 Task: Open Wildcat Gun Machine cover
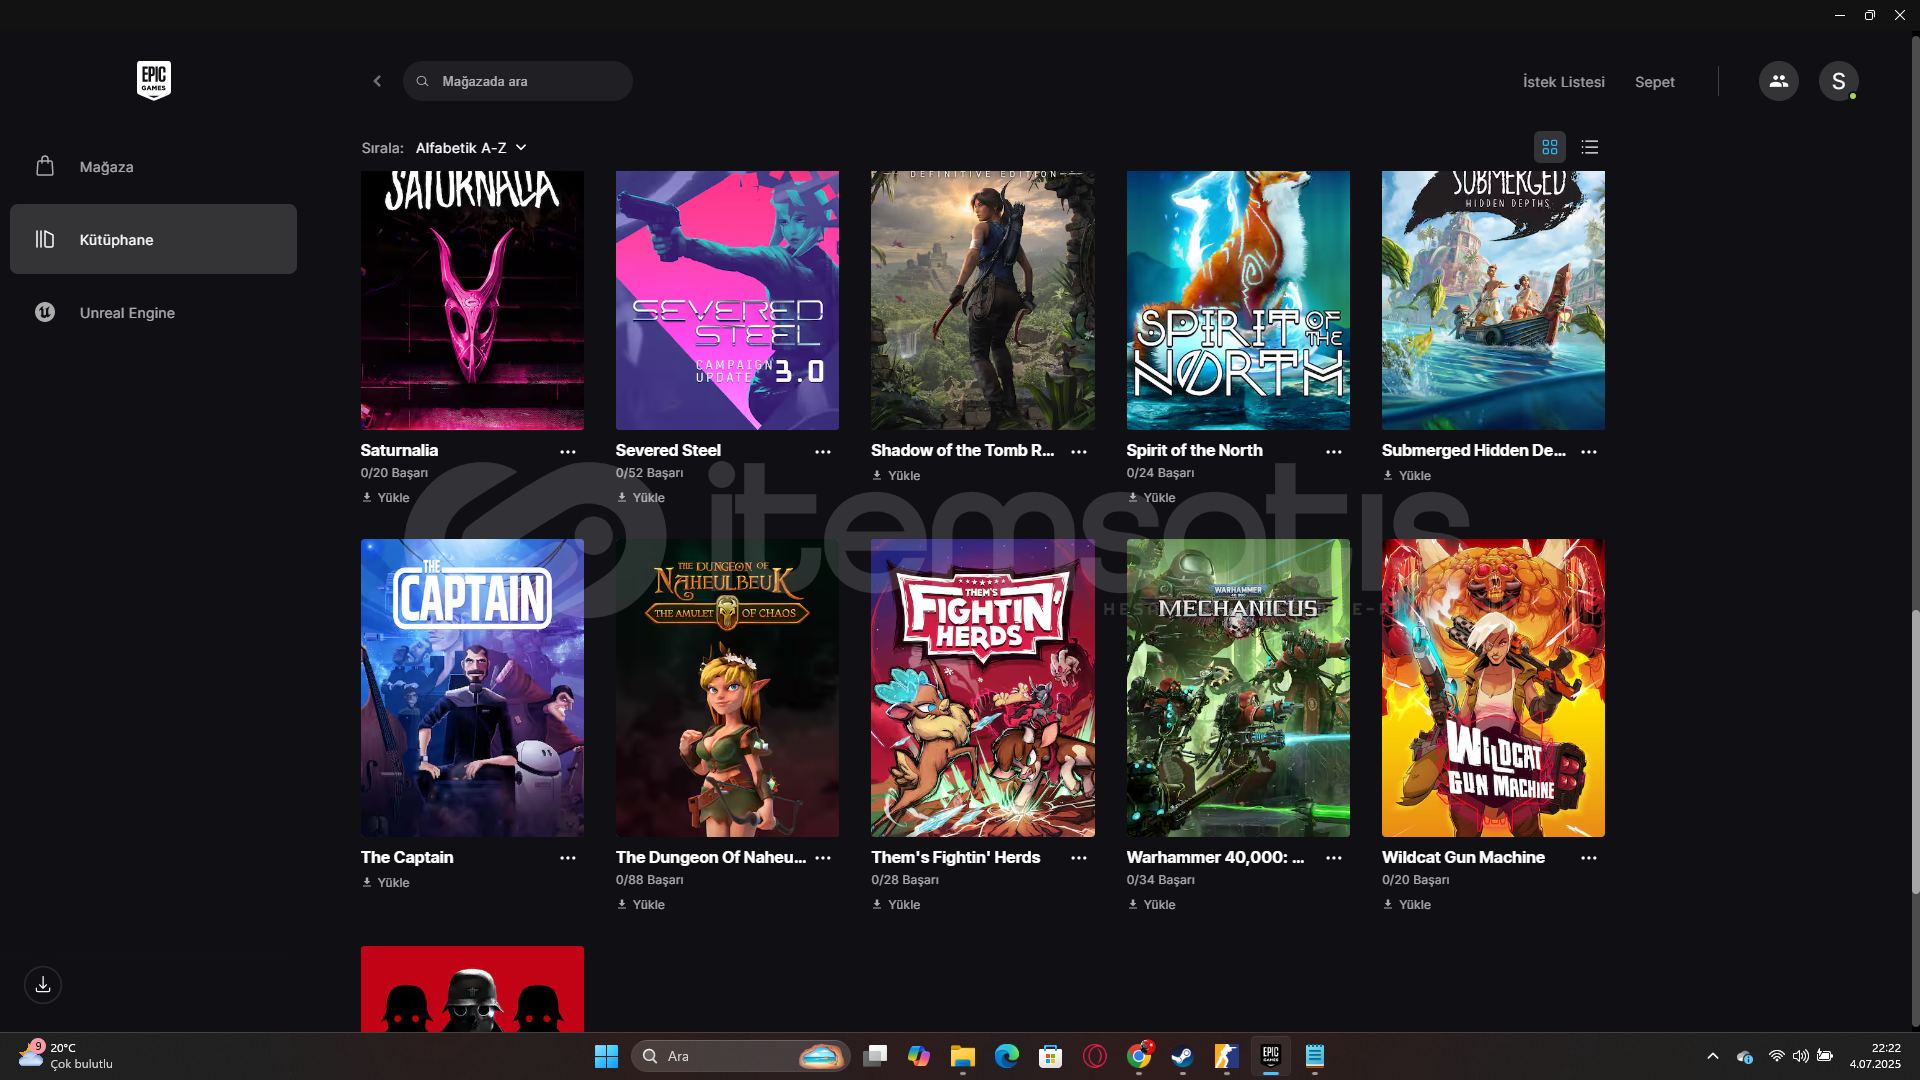click(x=1493, y=688)
